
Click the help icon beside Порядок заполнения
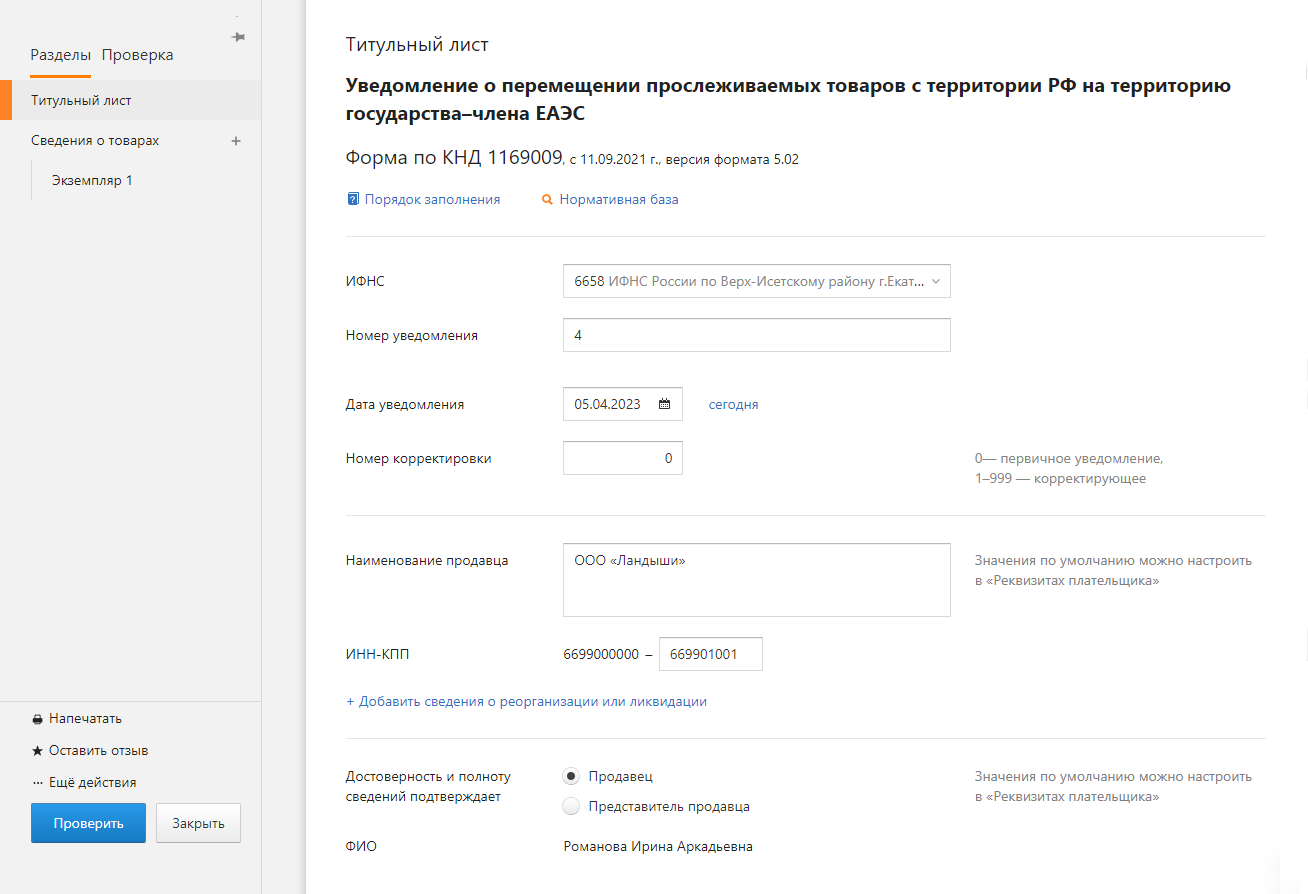pos(353,199)
